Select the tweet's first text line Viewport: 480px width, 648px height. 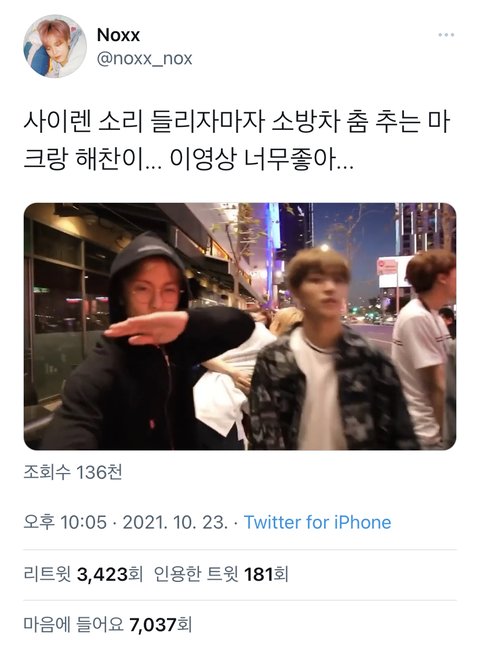pos(236,123)
